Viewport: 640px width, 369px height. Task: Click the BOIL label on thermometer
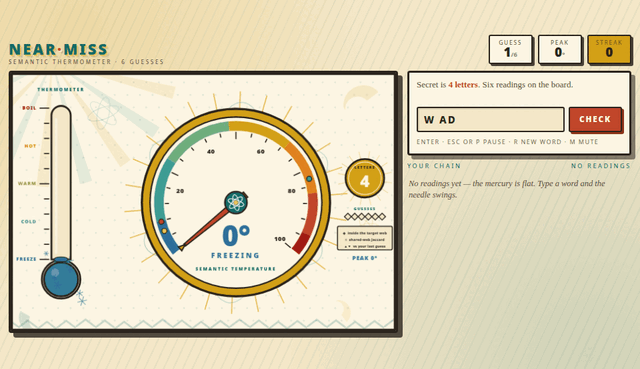29,108
